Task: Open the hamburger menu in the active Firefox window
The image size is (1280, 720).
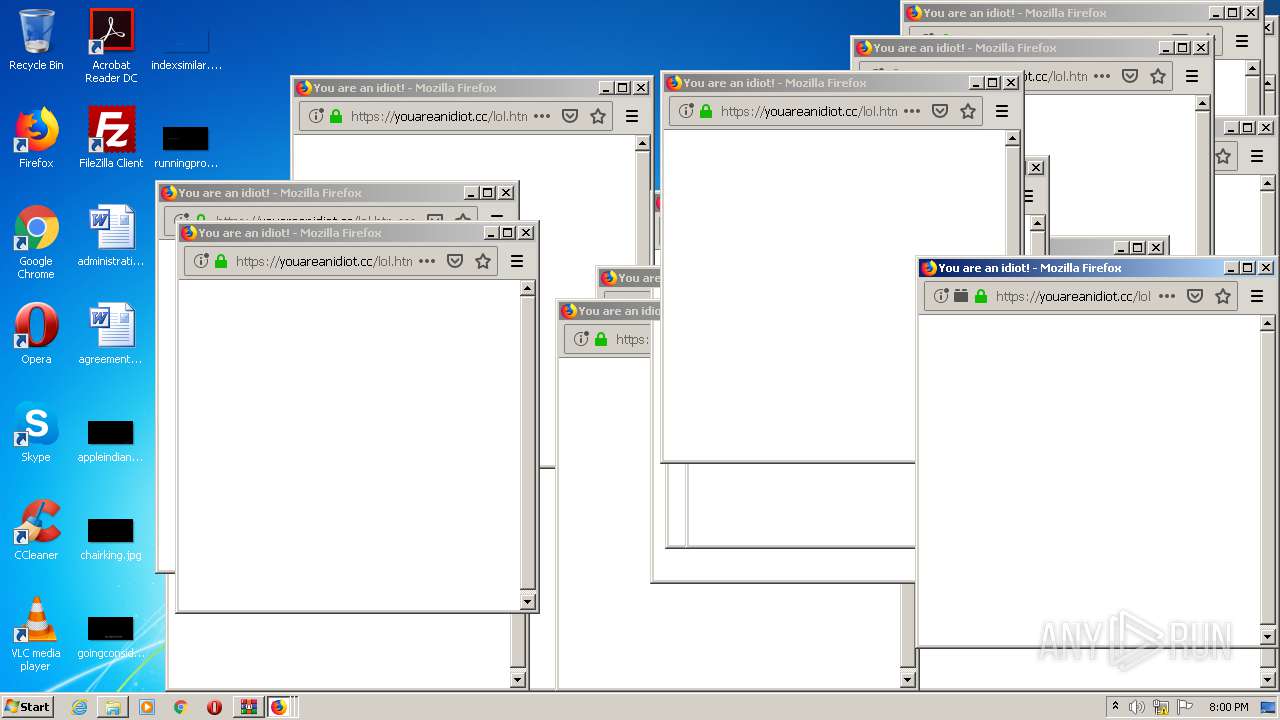Action: point(1257,296)
